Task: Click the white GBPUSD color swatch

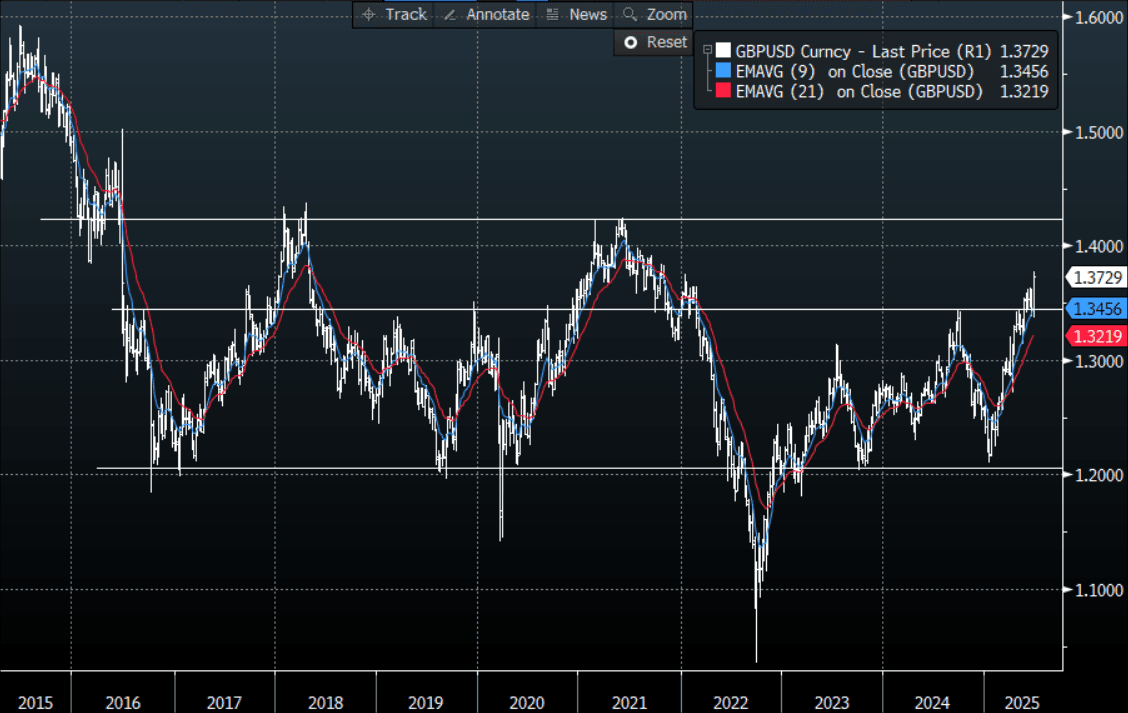Action: [x=723, y=50]
